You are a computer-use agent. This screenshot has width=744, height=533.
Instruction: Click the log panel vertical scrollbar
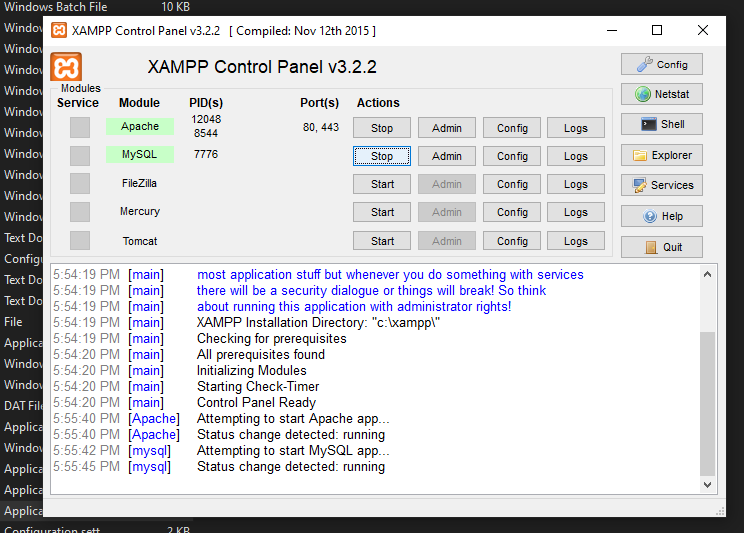pyautogui.click(x=708, y=400)
